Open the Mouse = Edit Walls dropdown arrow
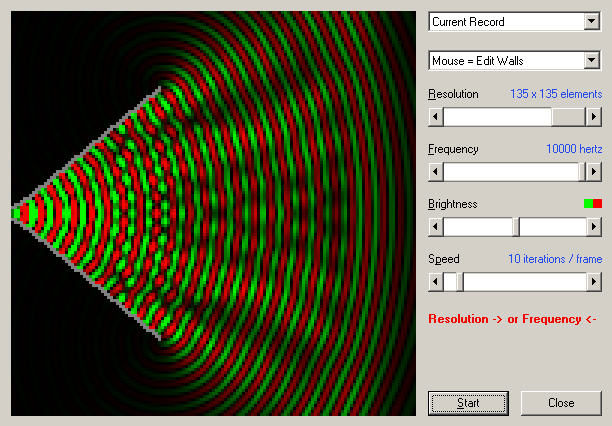This screenshot has width=612, height=426. [592, 61]
